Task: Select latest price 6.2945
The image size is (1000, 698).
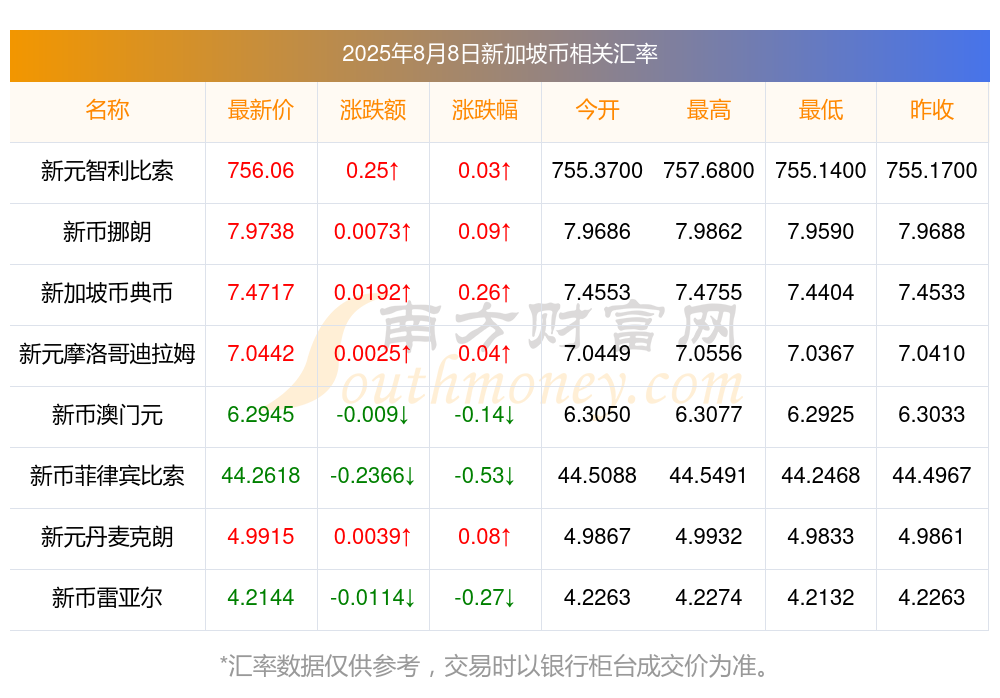Action: 261,415
